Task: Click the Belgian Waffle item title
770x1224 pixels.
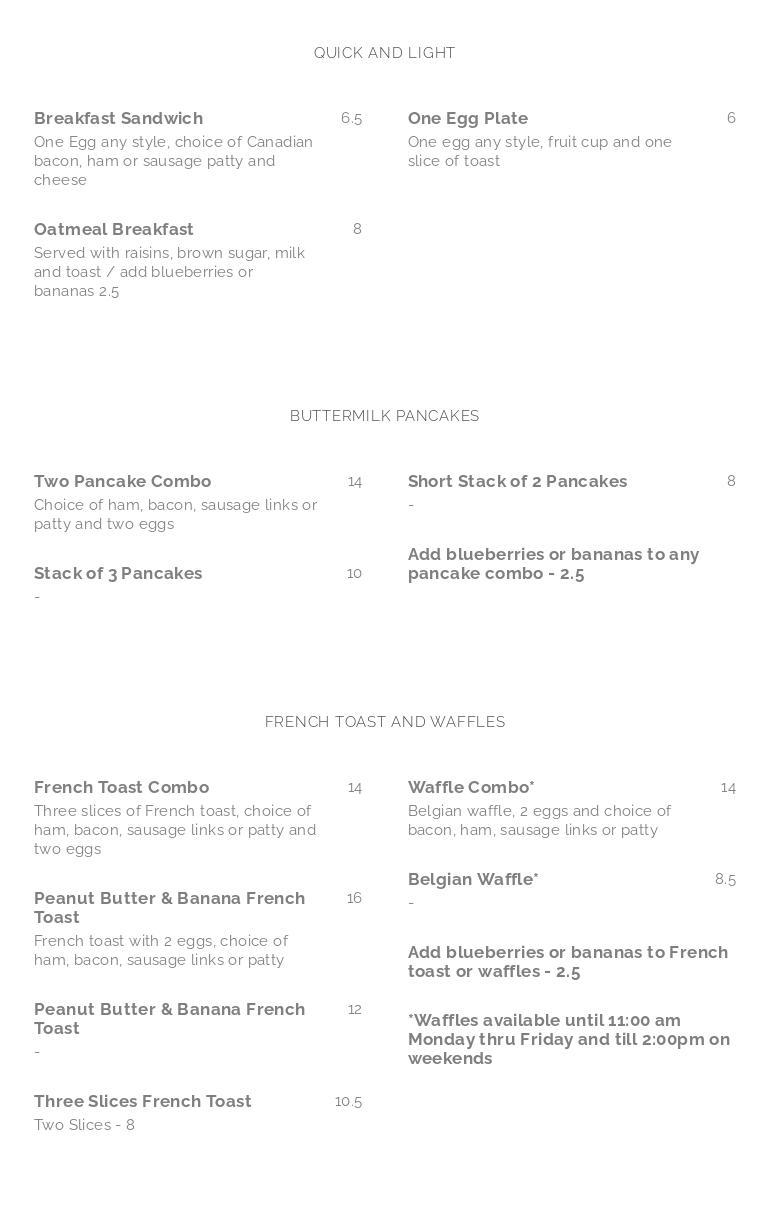Action: pyautogui.click(x=472, y=879)
